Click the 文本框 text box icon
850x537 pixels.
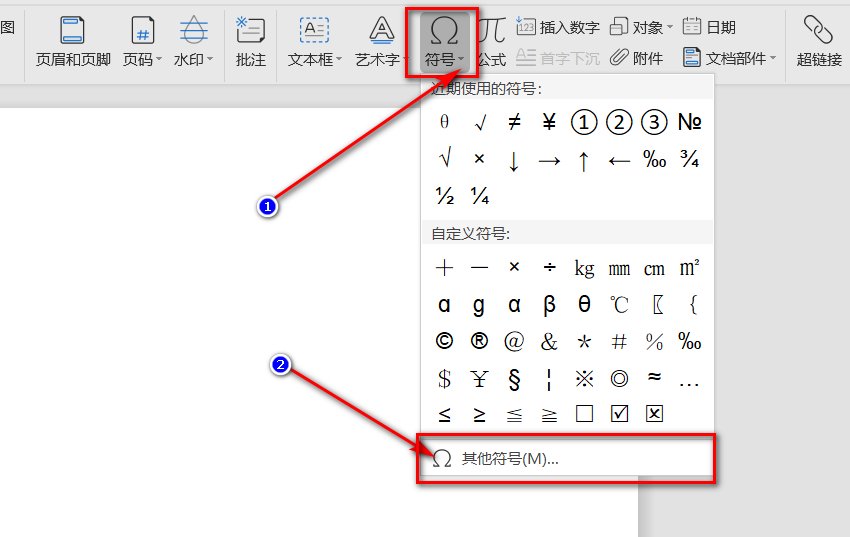314,30
